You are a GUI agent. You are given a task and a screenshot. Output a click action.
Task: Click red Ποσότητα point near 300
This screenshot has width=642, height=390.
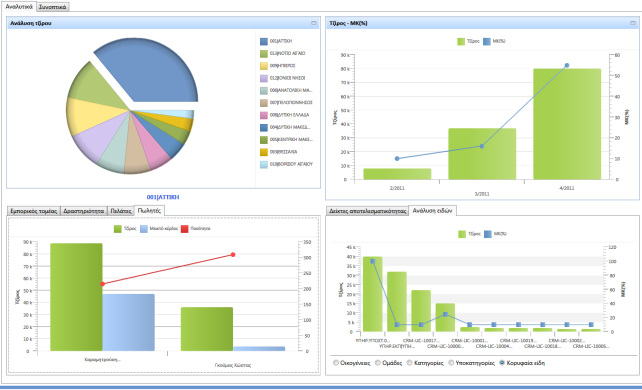pyautogui.click(x=233, y=255)
